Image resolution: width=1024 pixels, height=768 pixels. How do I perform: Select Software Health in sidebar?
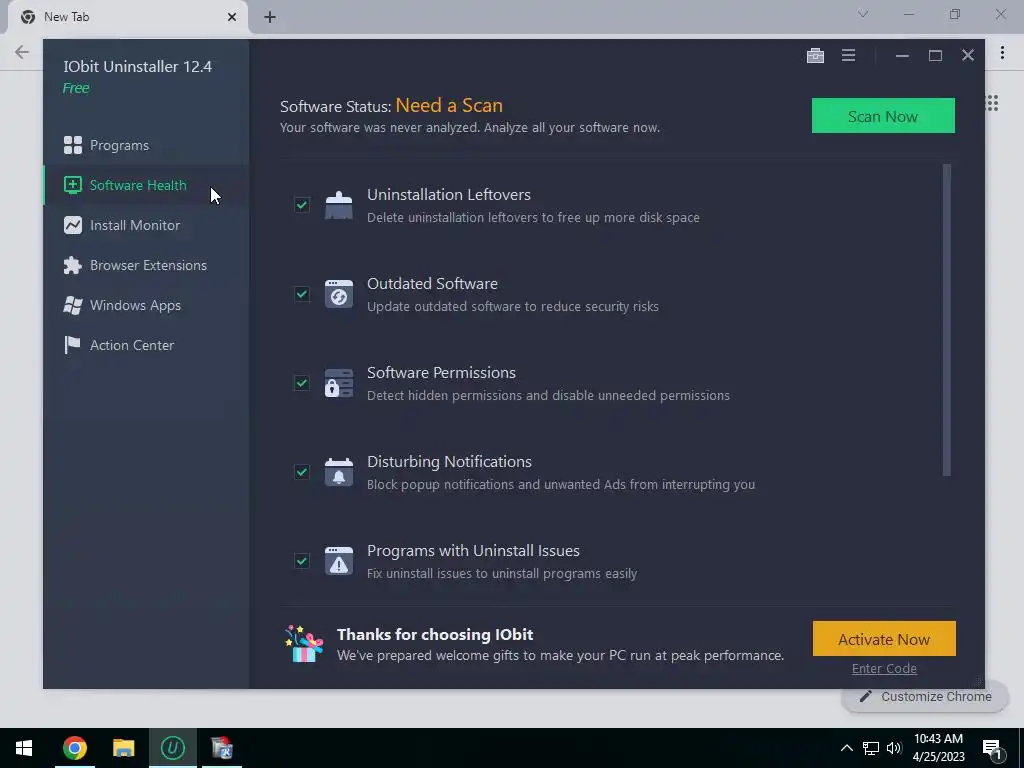click(x=146, y=185)
